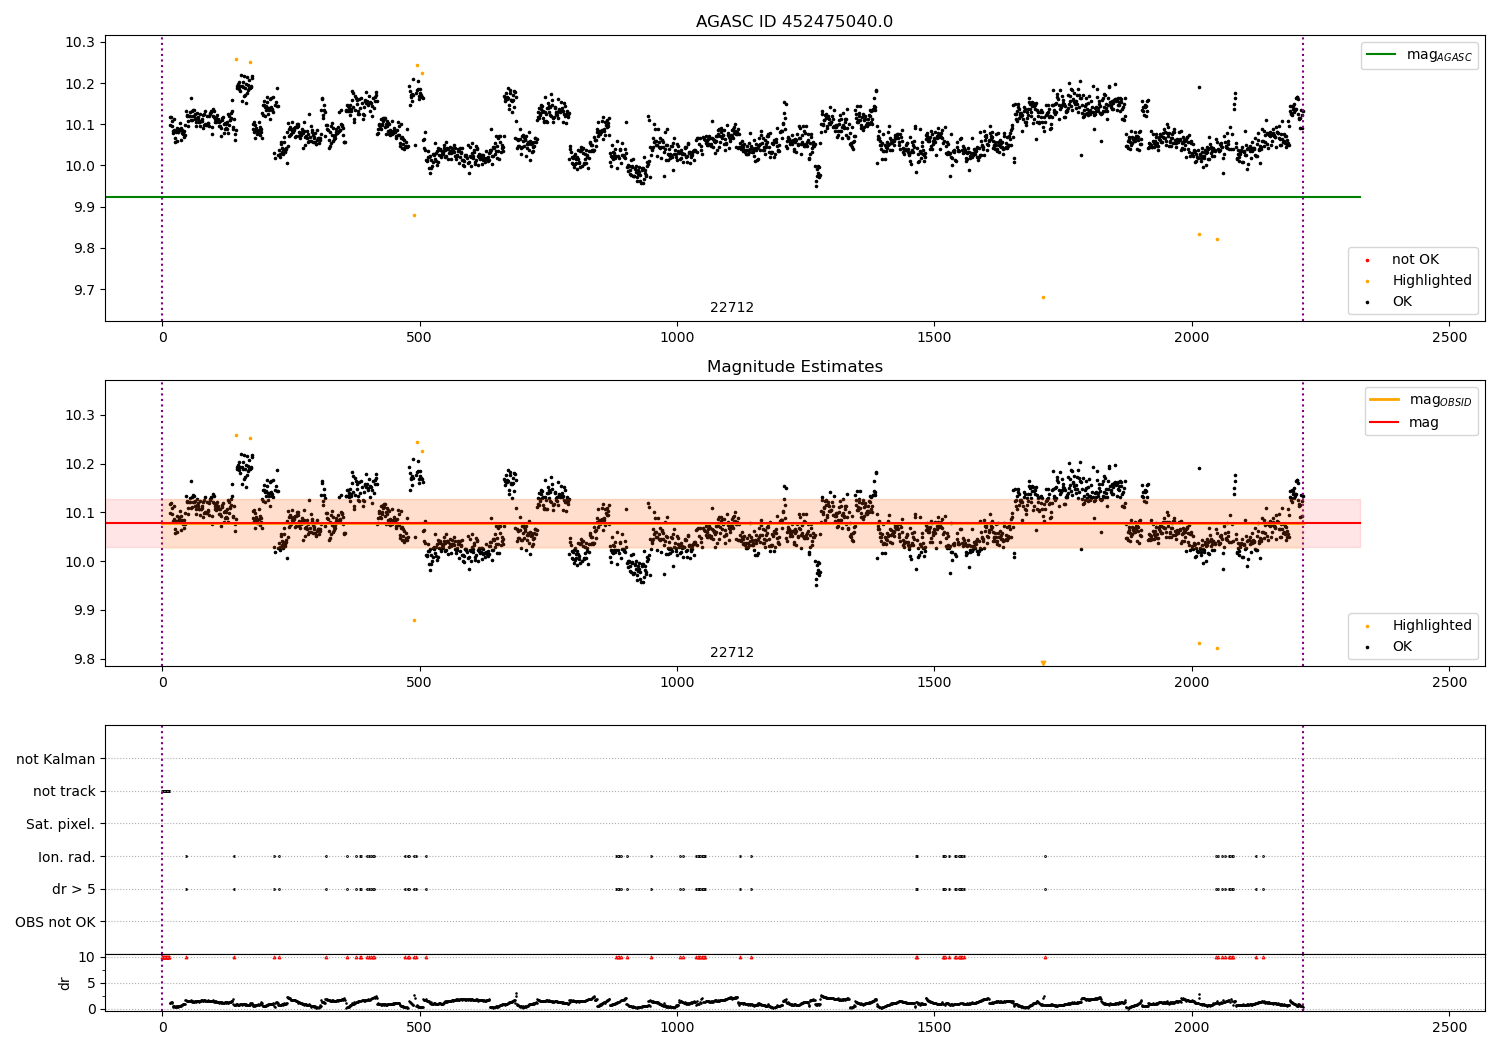This screenshot has height=1050, width=1500.
Task: Click the 'AGASC ID 452475040.0' plot title
Action: (x=794, y=22)
